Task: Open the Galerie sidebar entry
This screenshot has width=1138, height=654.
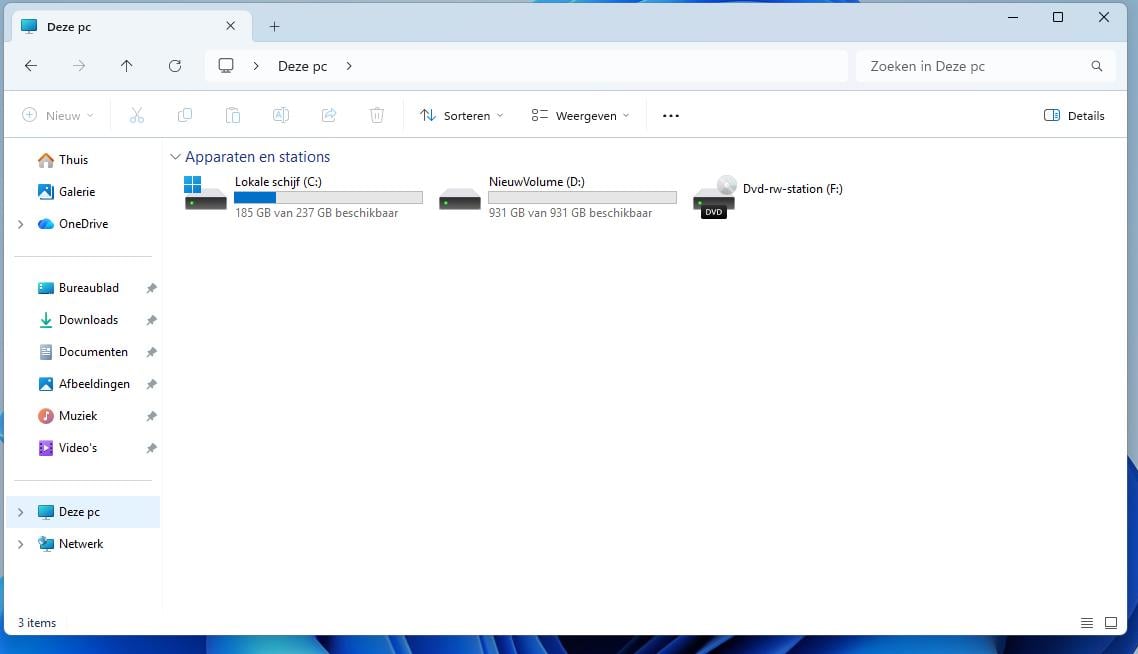Action: pyautogui.click(x=77, y=191)
